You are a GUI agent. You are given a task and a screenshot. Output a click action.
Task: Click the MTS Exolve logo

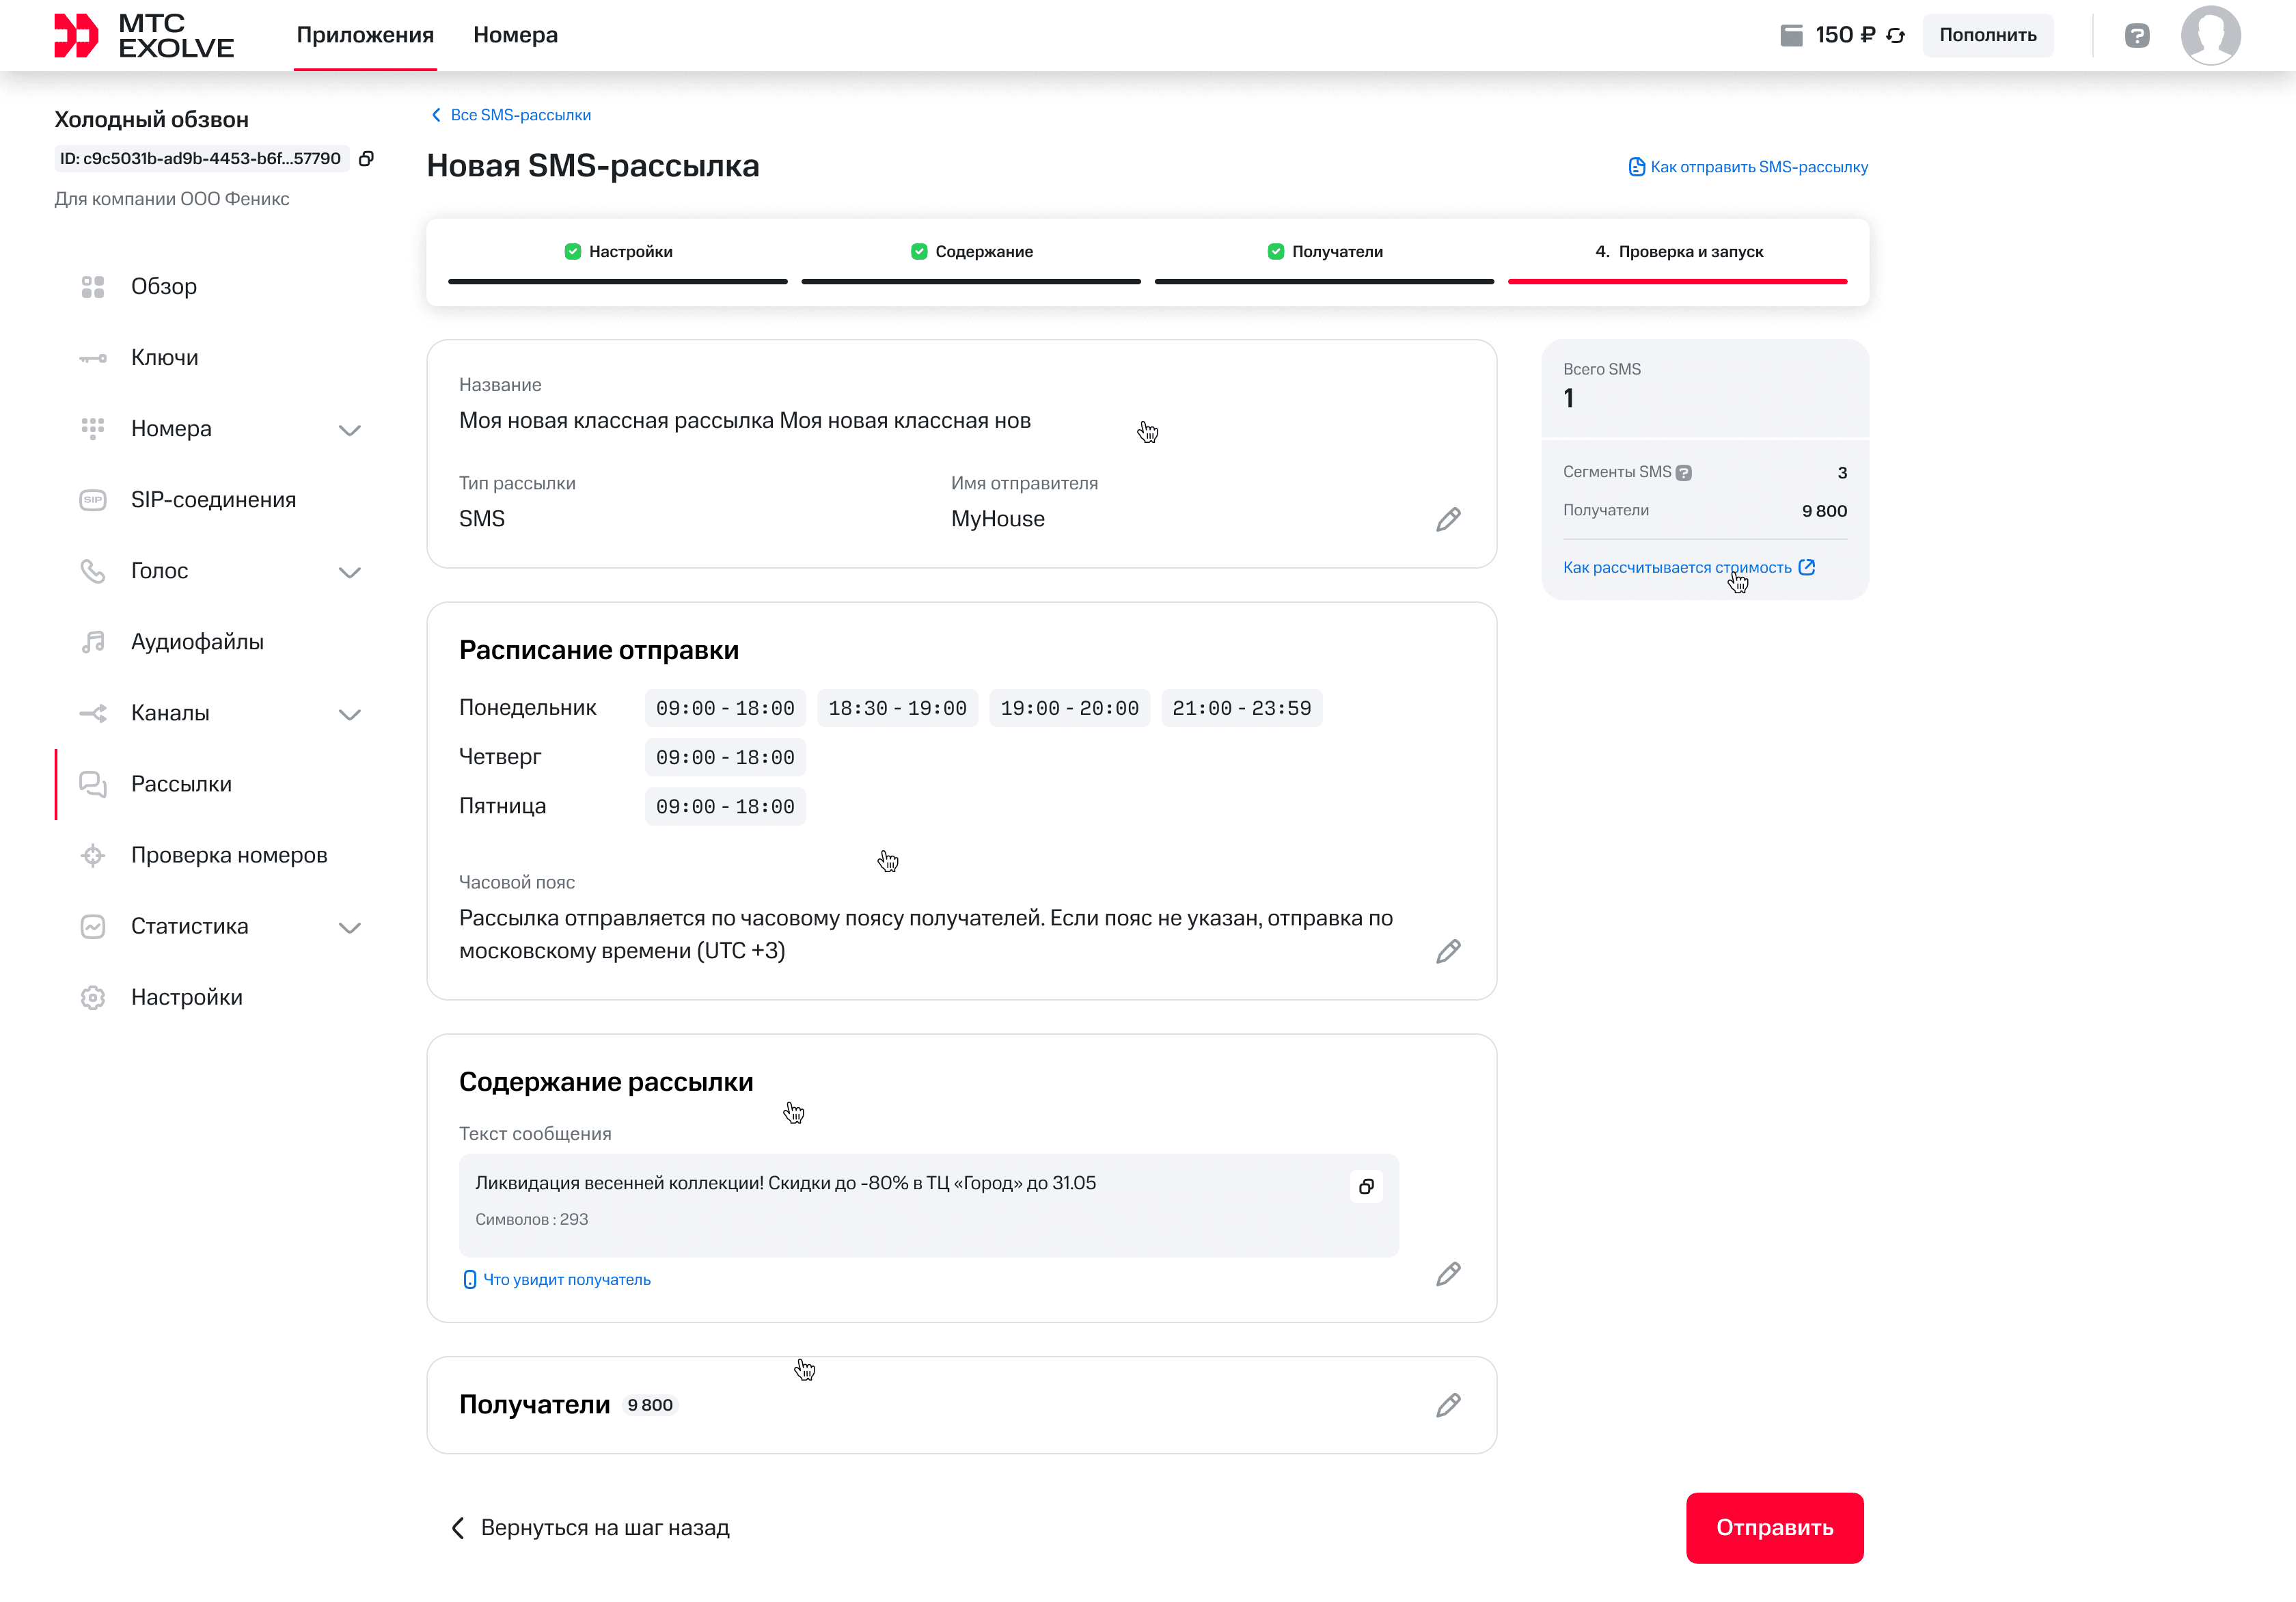[x=144, y=36]
